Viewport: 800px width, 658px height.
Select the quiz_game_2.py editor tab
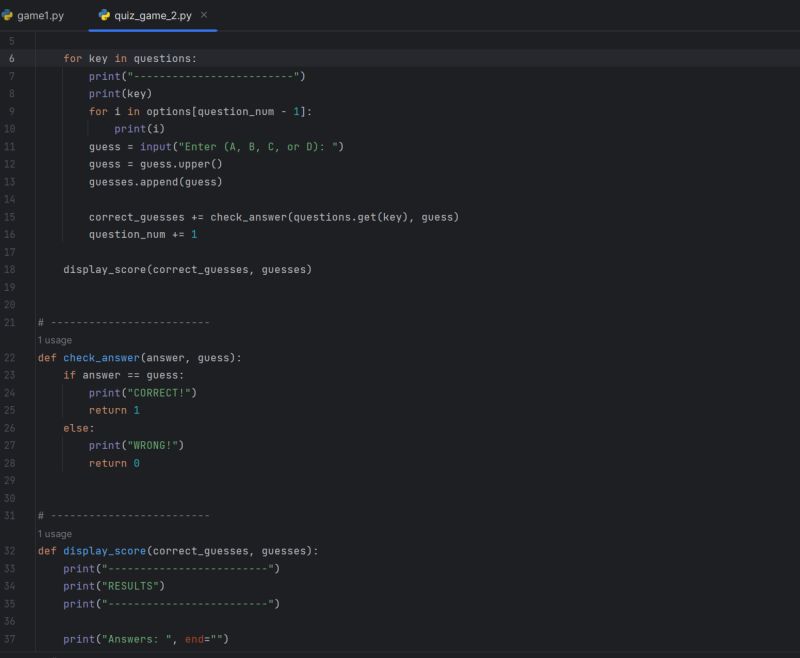pos(152,16)
